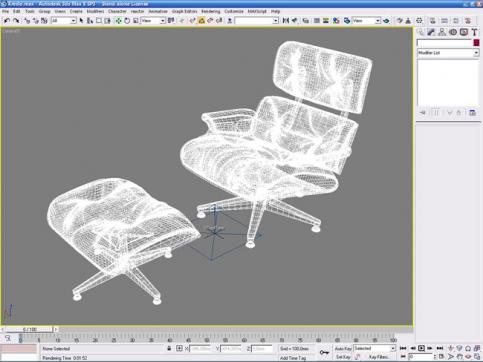Screen dimensions: 483x362
Task: Click the Named Selection Sets icon
Action: [230, 21]
